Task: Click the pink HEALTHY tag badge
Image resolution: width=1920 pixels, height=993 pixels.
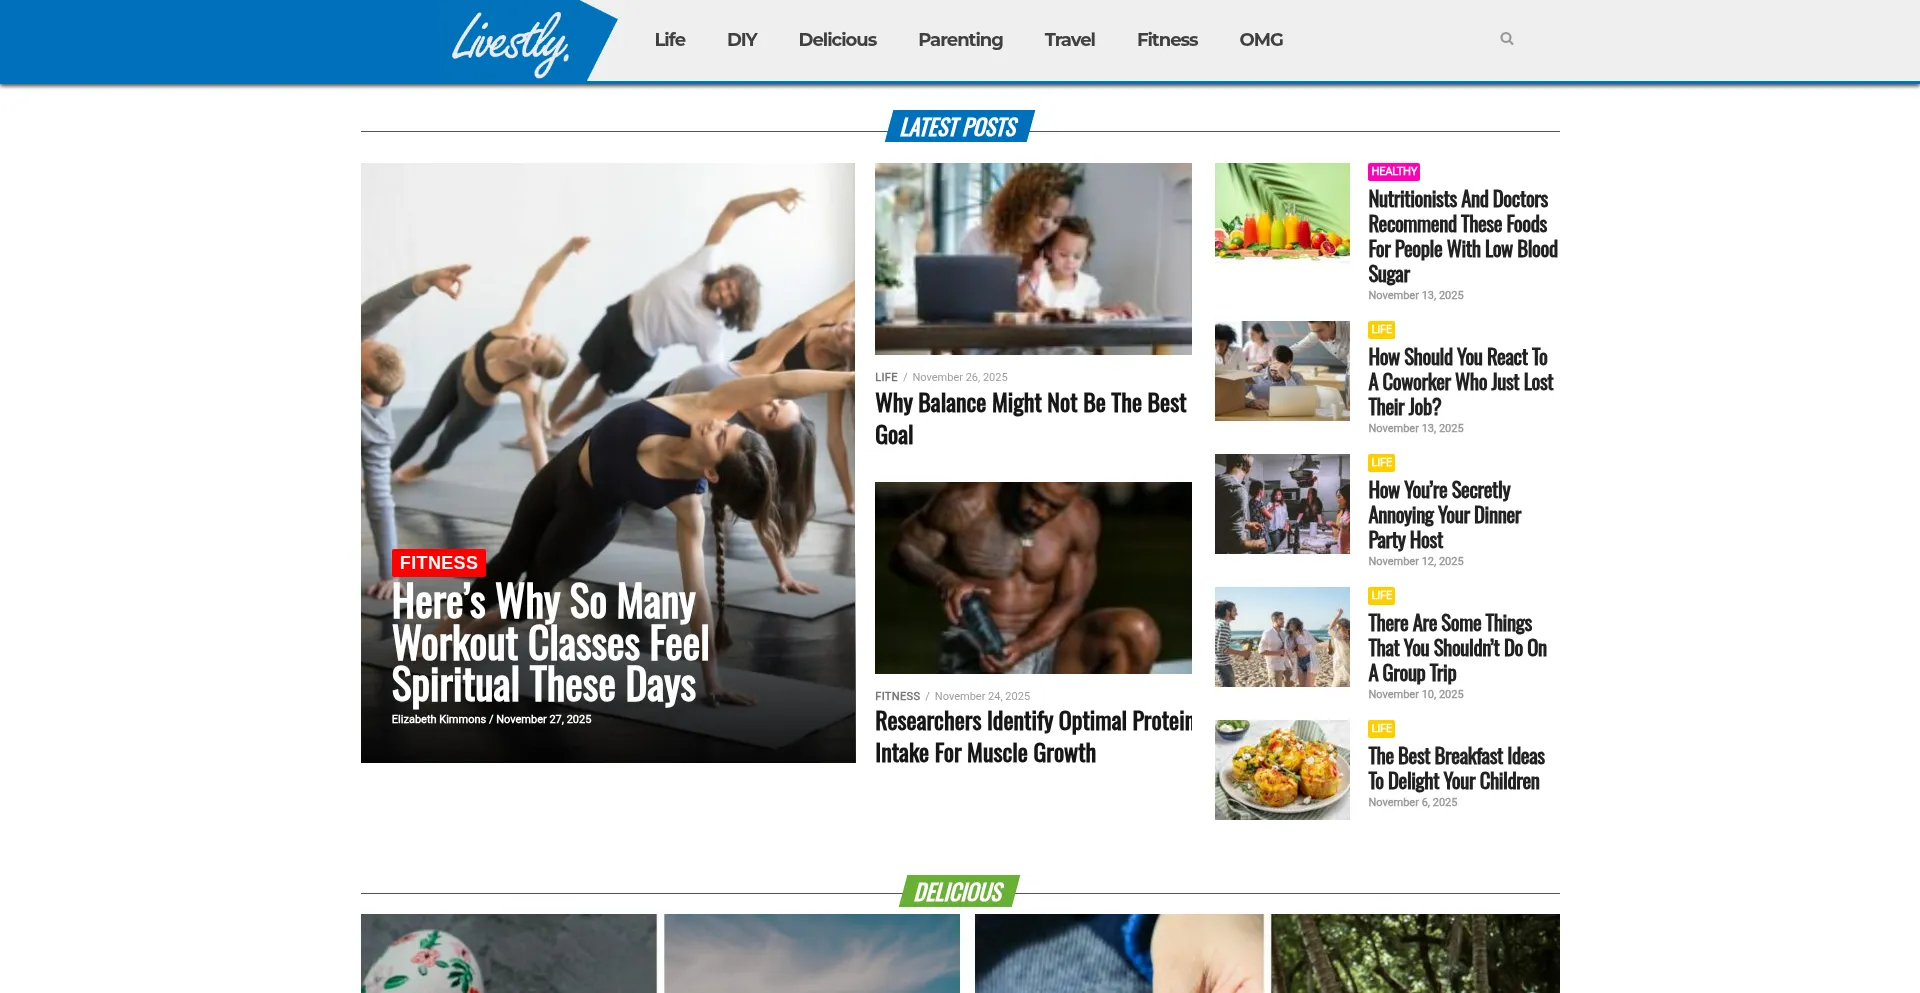Action: tap(1394, 172)
